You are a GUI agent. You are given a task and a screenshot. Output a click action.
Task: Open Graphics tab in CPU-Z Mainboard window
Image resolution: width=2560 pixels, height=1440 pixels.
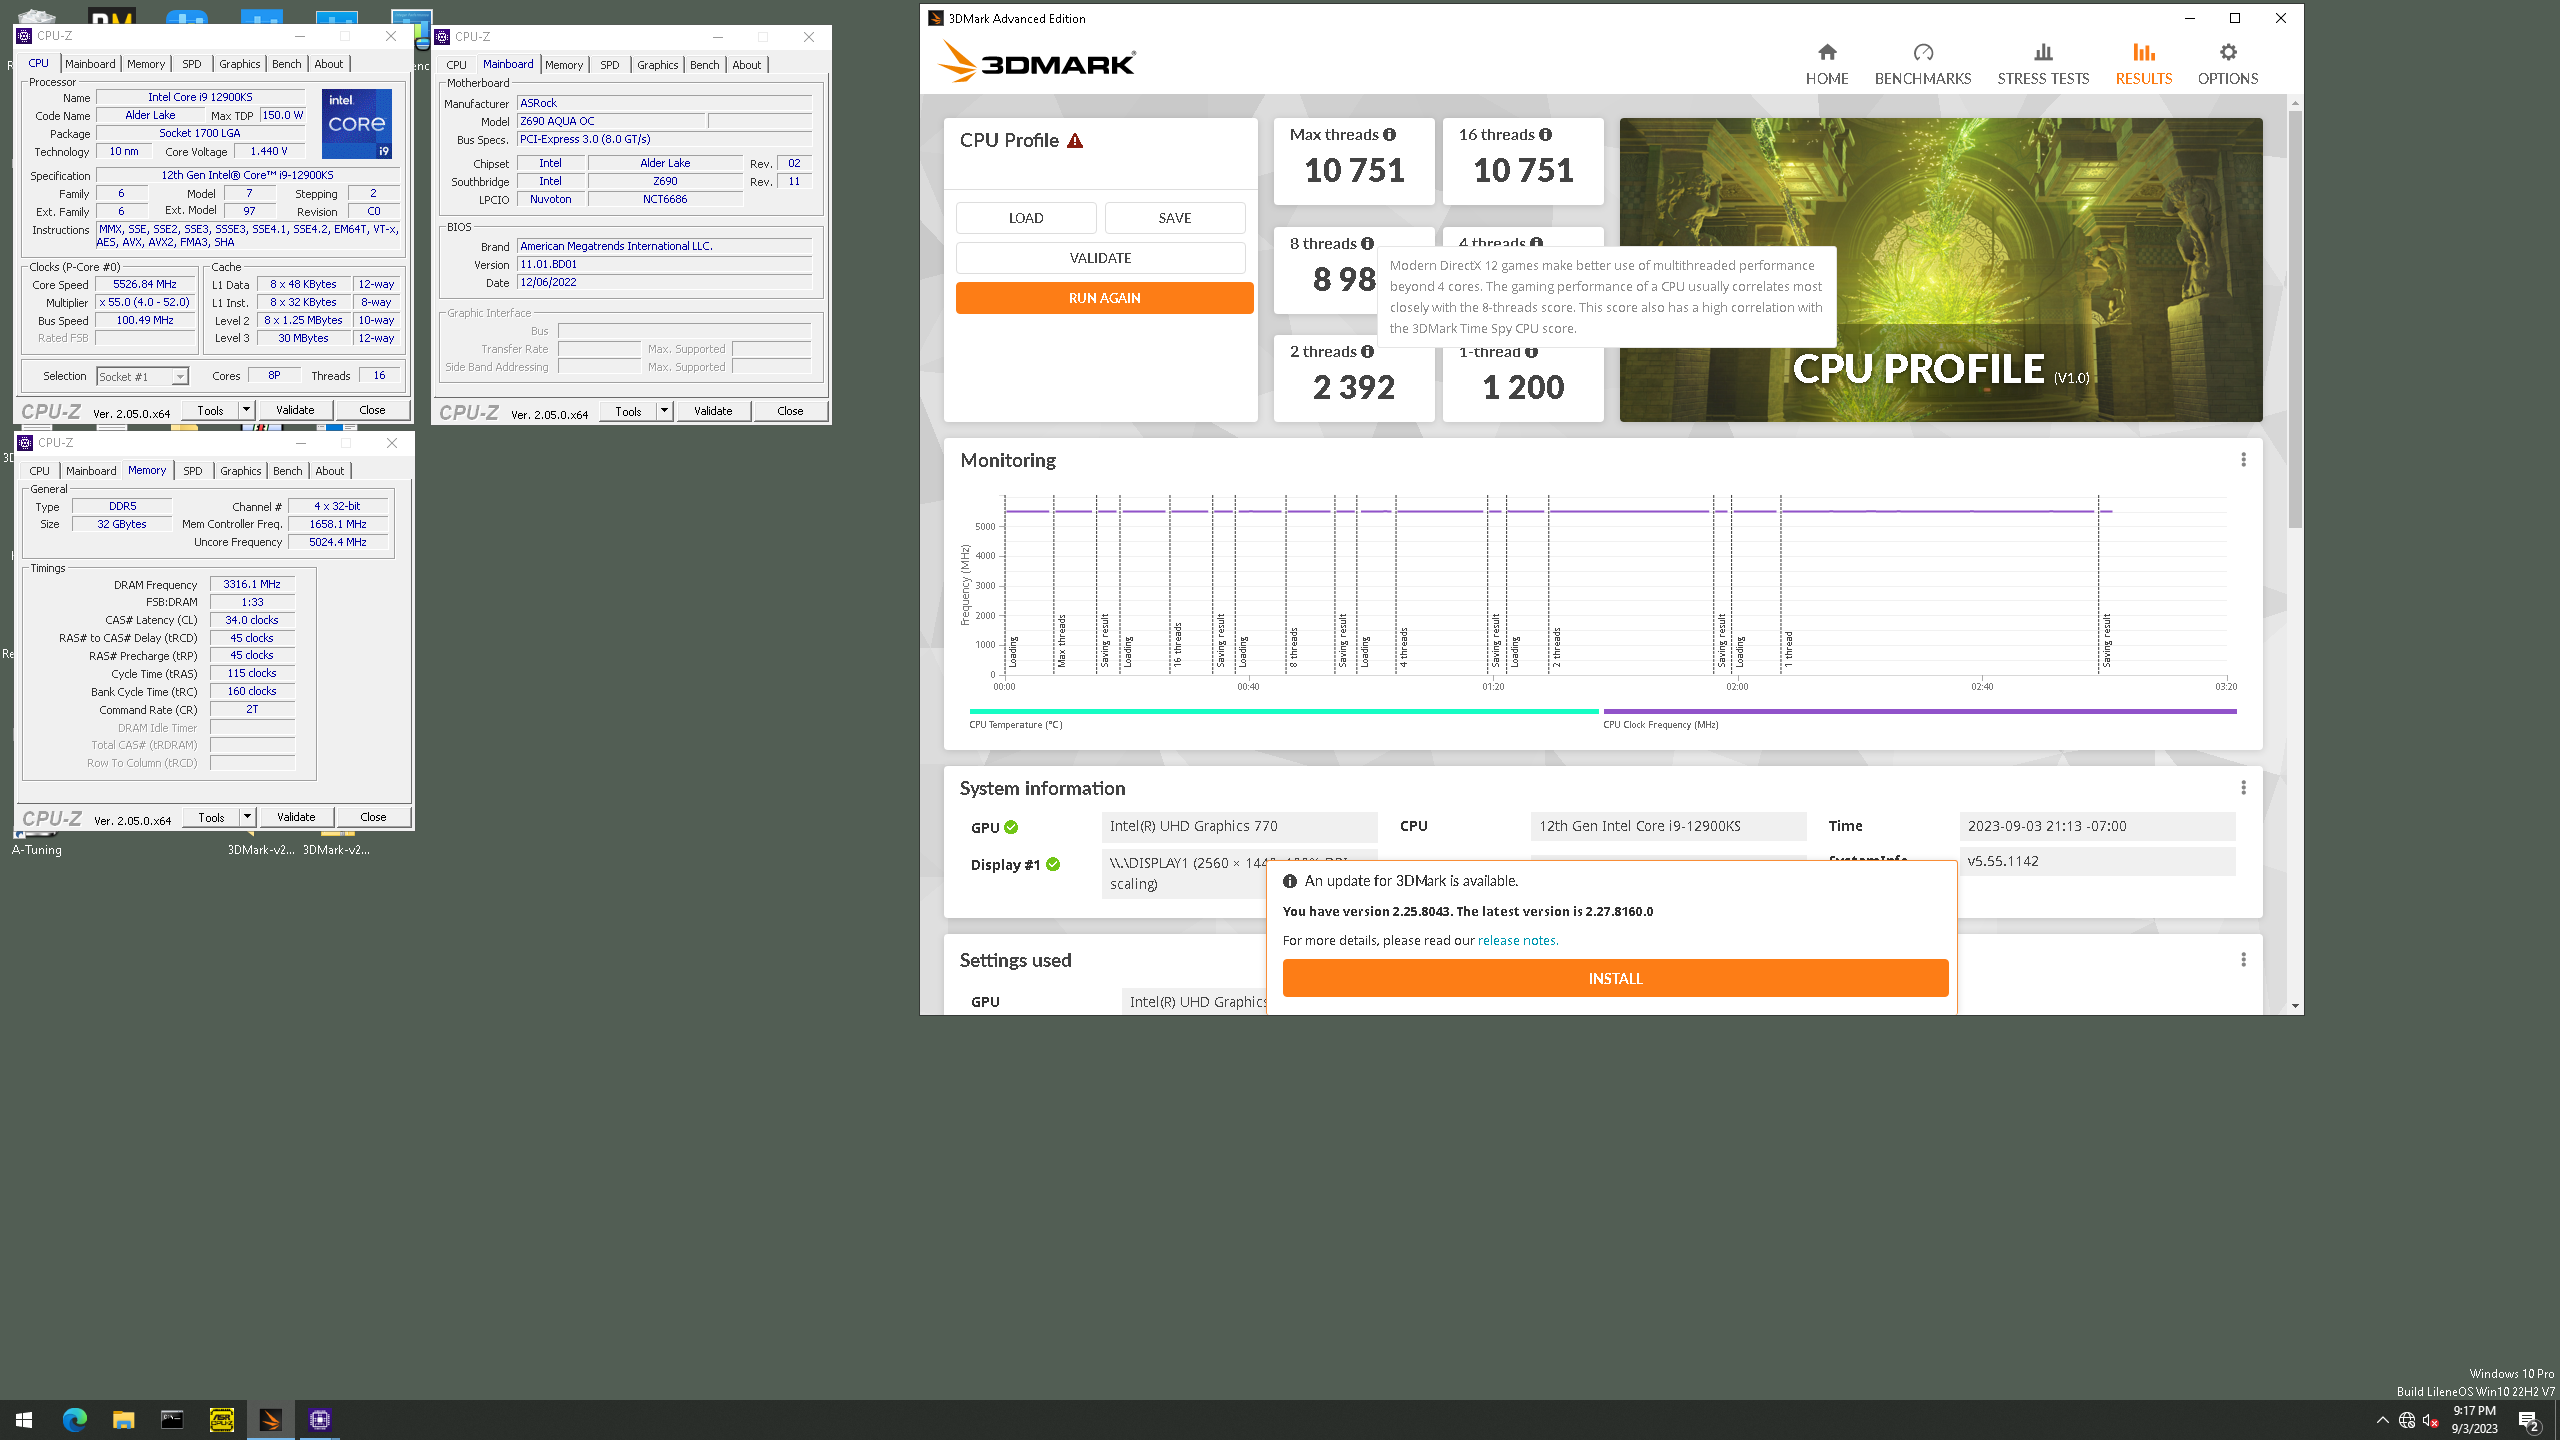657,65
